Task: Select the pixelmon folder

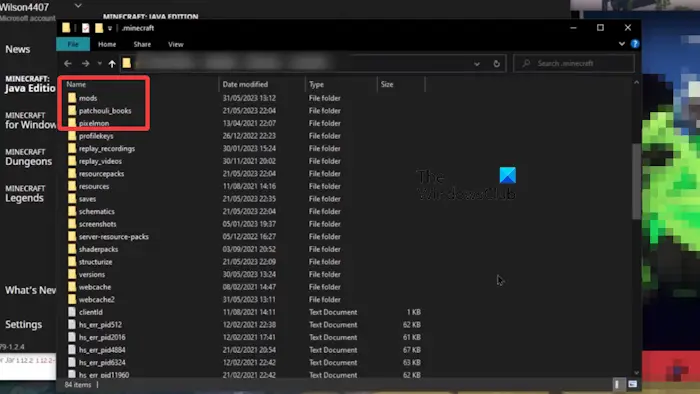Action: pyautogui.click(x=94, y=123)
